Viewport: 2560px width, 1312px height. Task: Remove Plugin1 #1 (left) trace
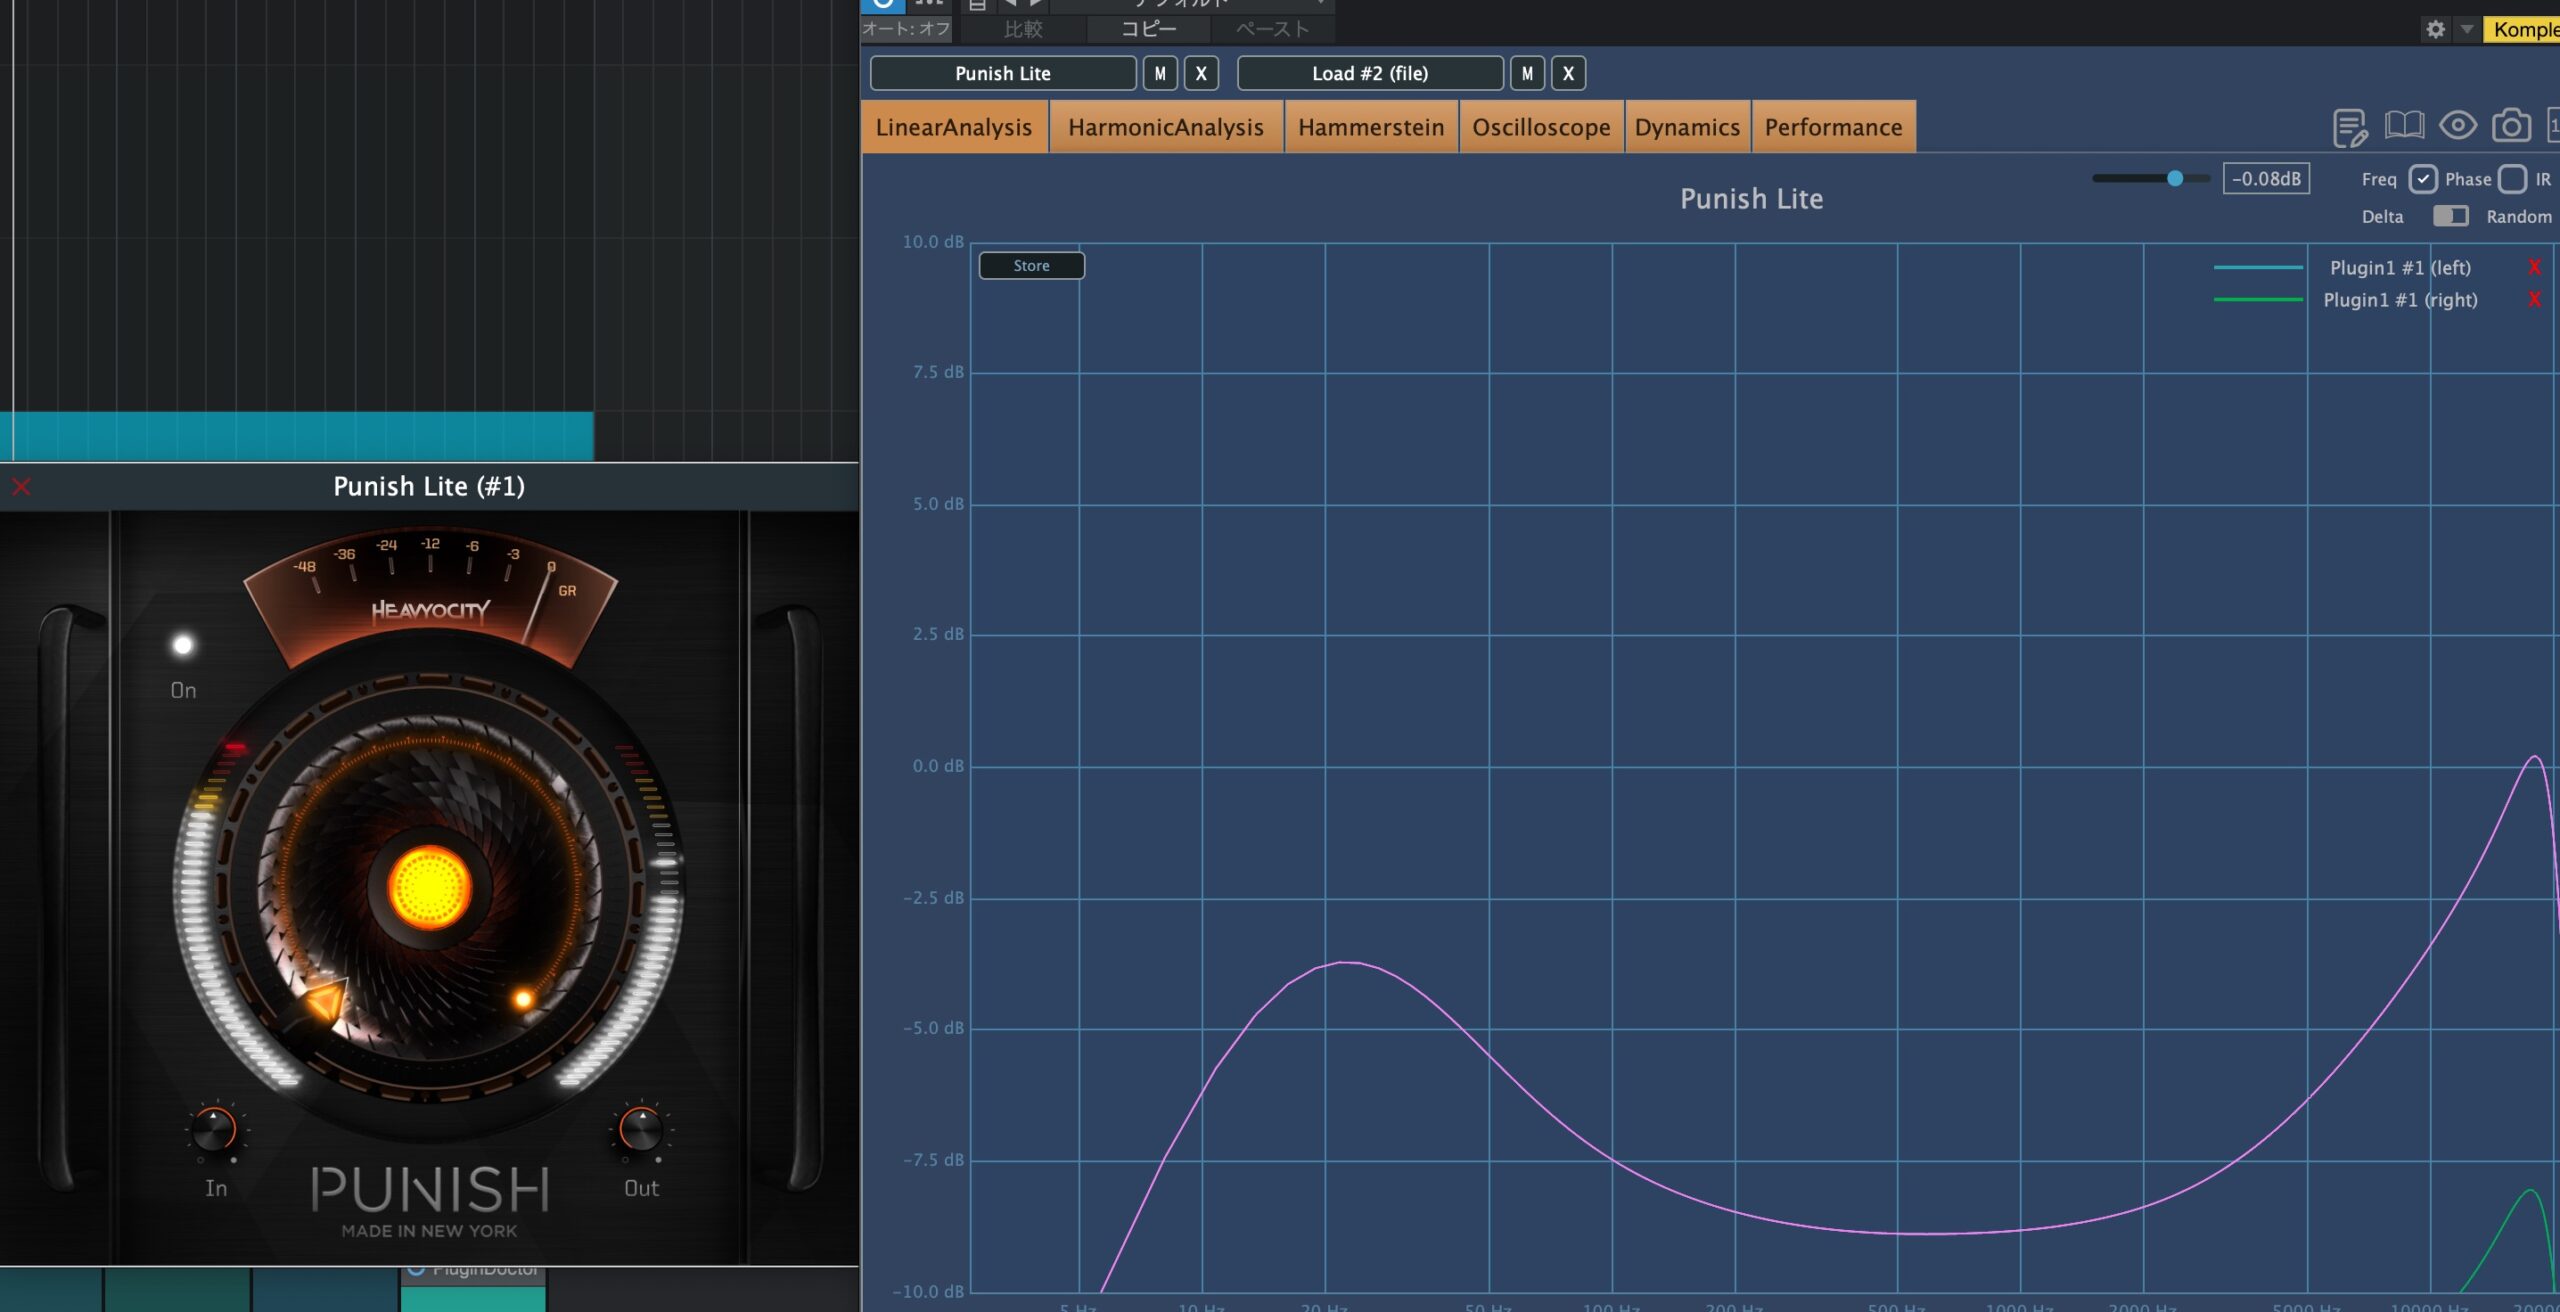pos(2533,267)
